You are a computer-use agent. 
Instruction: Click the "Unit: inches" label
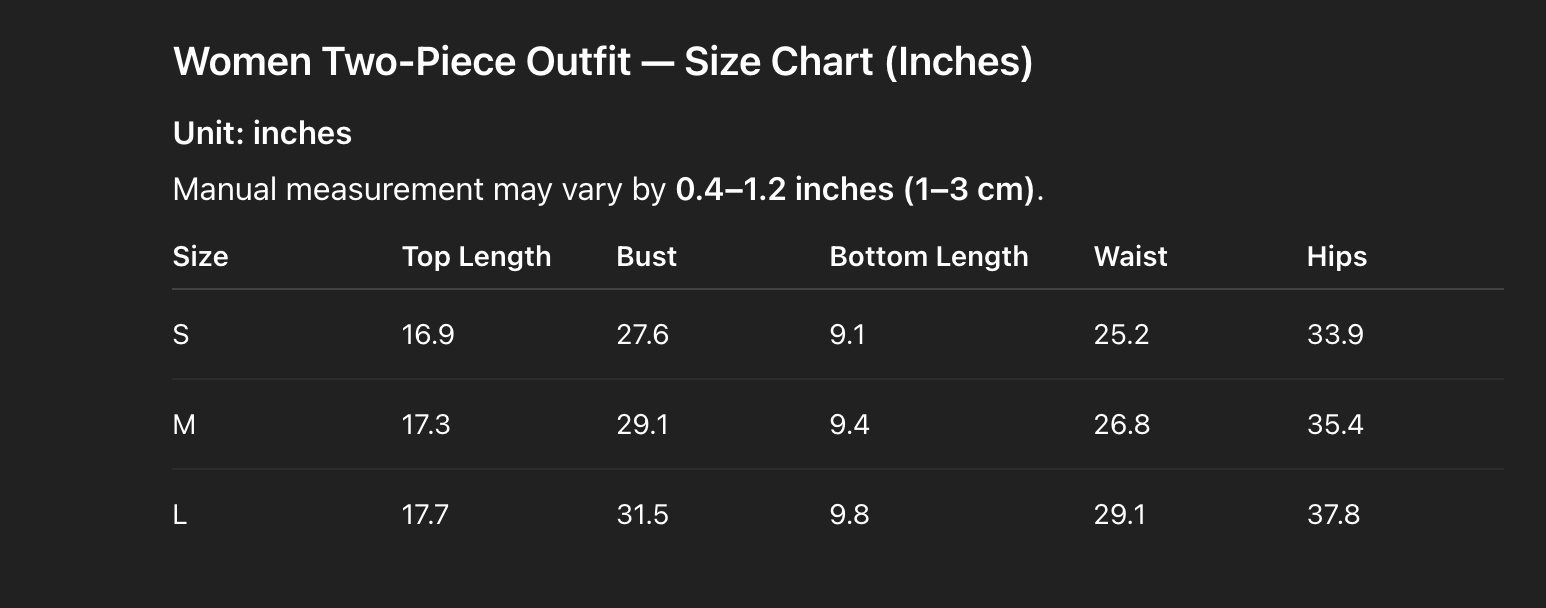[x=262, y=133]
